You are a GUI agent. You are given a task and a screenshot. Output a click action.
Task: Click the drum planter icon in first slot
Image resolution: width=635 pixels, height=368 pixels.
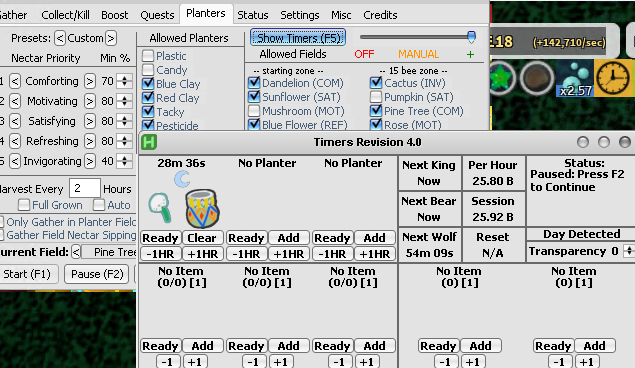pyautogui.click(x=202, y=209)
